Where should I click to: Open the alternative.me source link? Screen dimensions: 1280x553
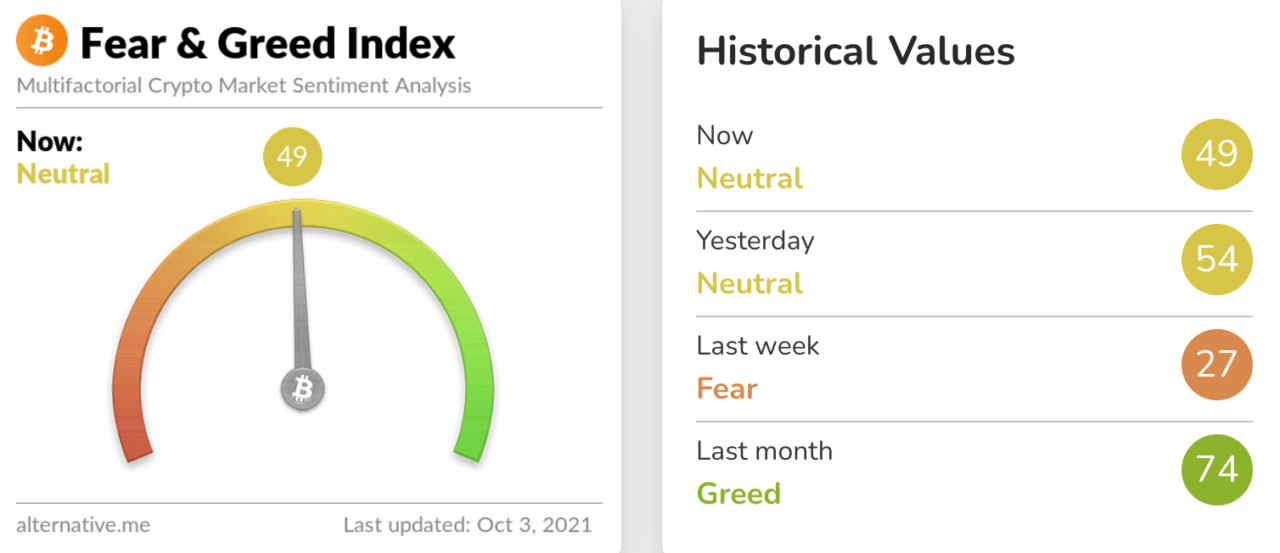(83, 524)
